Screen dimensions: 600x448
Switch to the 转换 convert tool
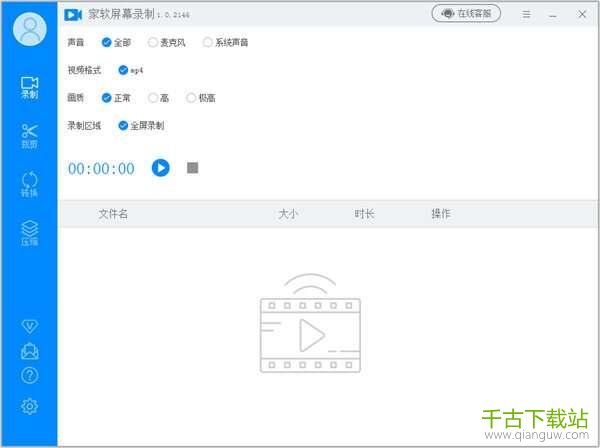coord(29,185)
